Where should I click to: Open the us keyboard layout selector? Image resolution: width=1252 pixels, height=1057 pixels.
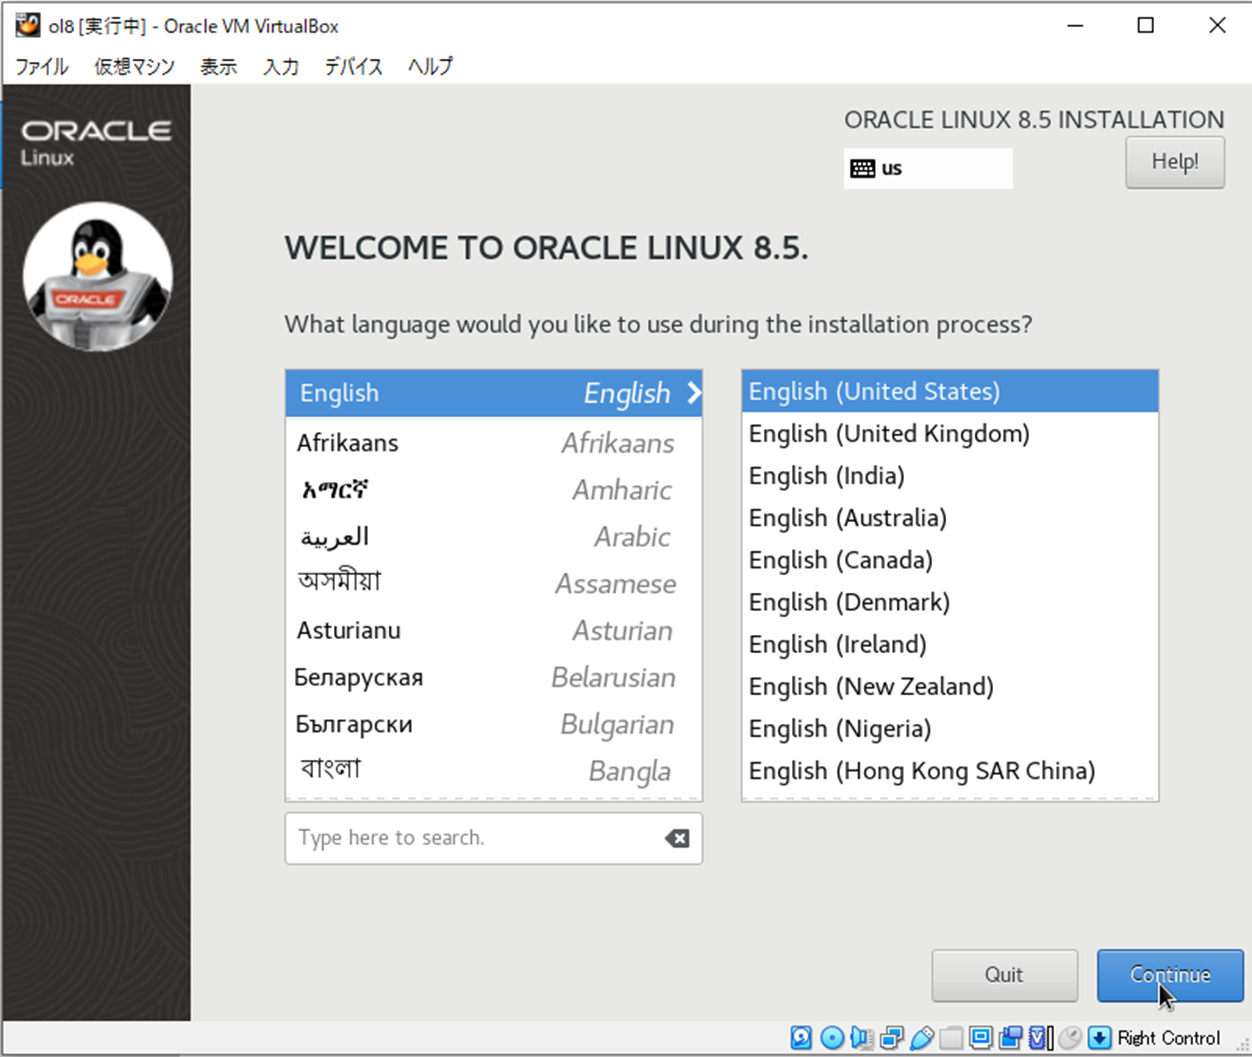tap(928, 168)
